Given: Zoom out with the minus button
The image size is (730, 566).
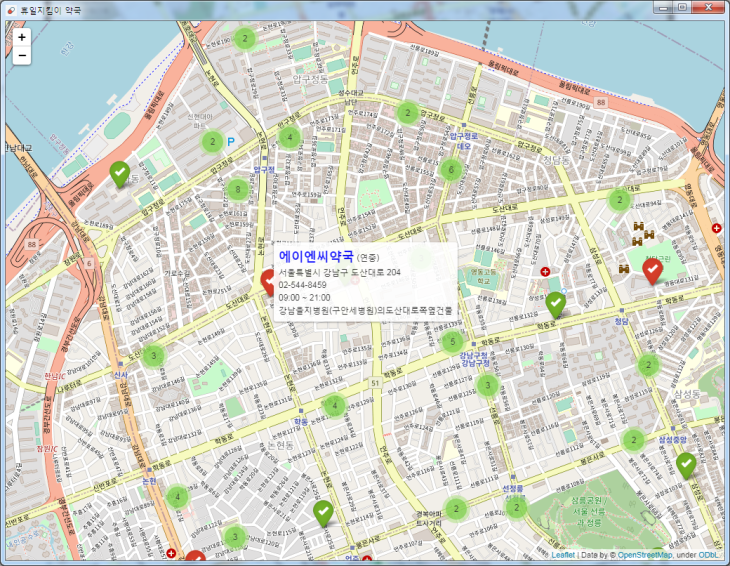Looking at the screenshot, I should click(x=22, y=55).
